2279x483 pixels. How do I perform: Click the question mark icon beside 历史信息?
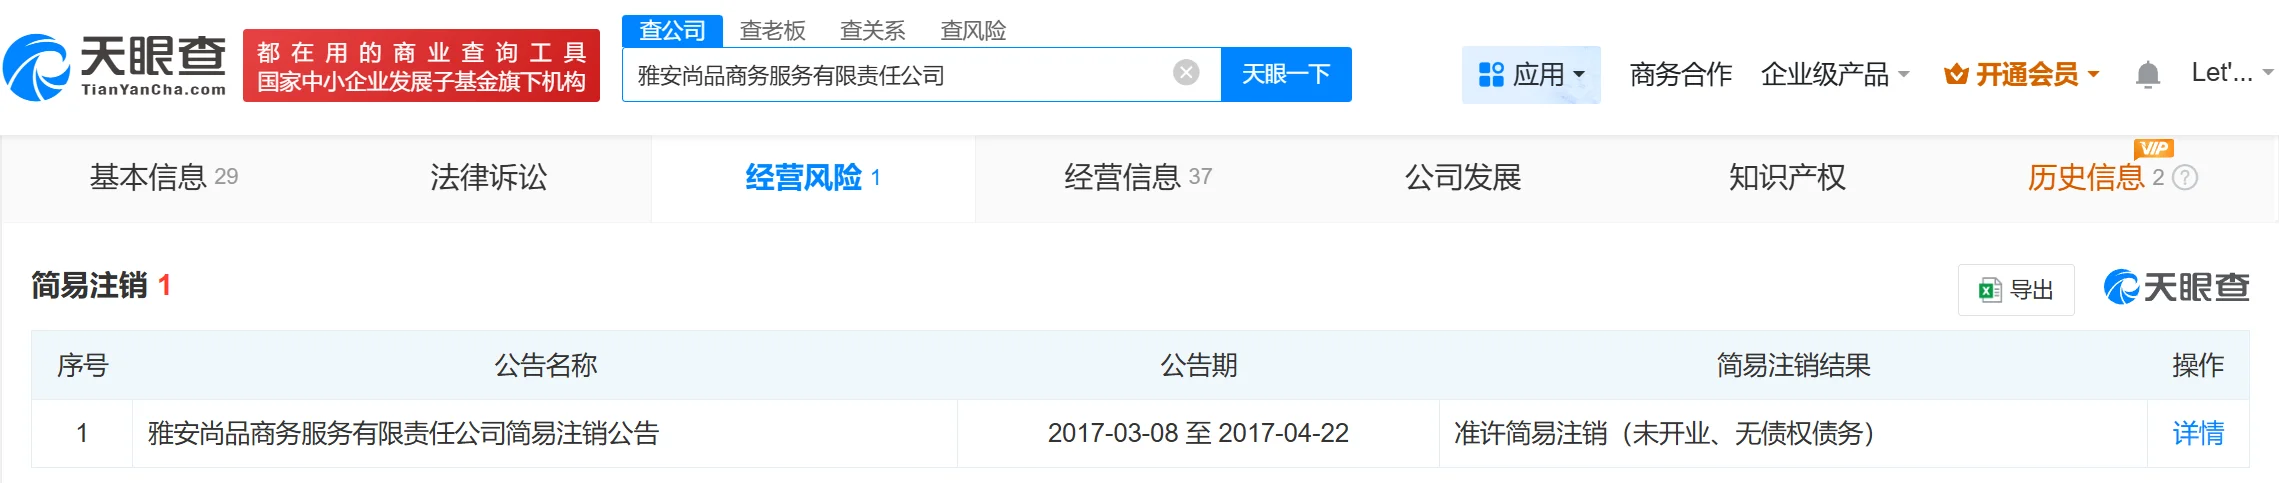2186,178
